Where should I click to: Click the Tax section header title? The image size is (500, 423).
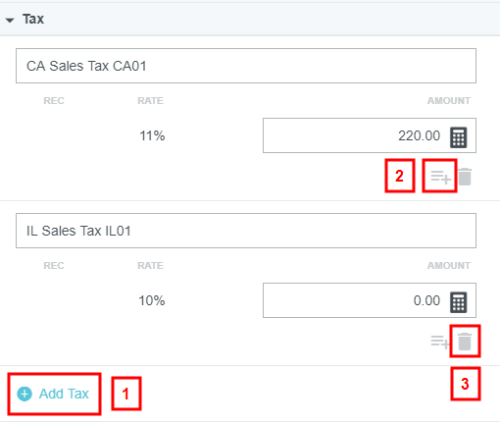33,19
